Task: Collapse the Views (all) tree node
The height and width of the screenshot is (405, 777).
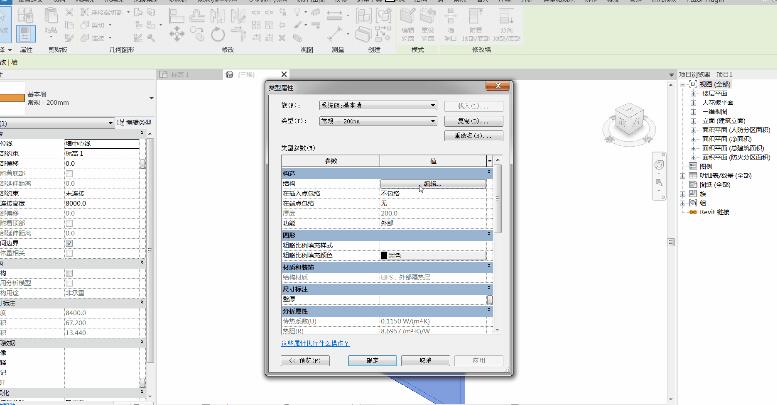Action: click(x=682, y=84)
